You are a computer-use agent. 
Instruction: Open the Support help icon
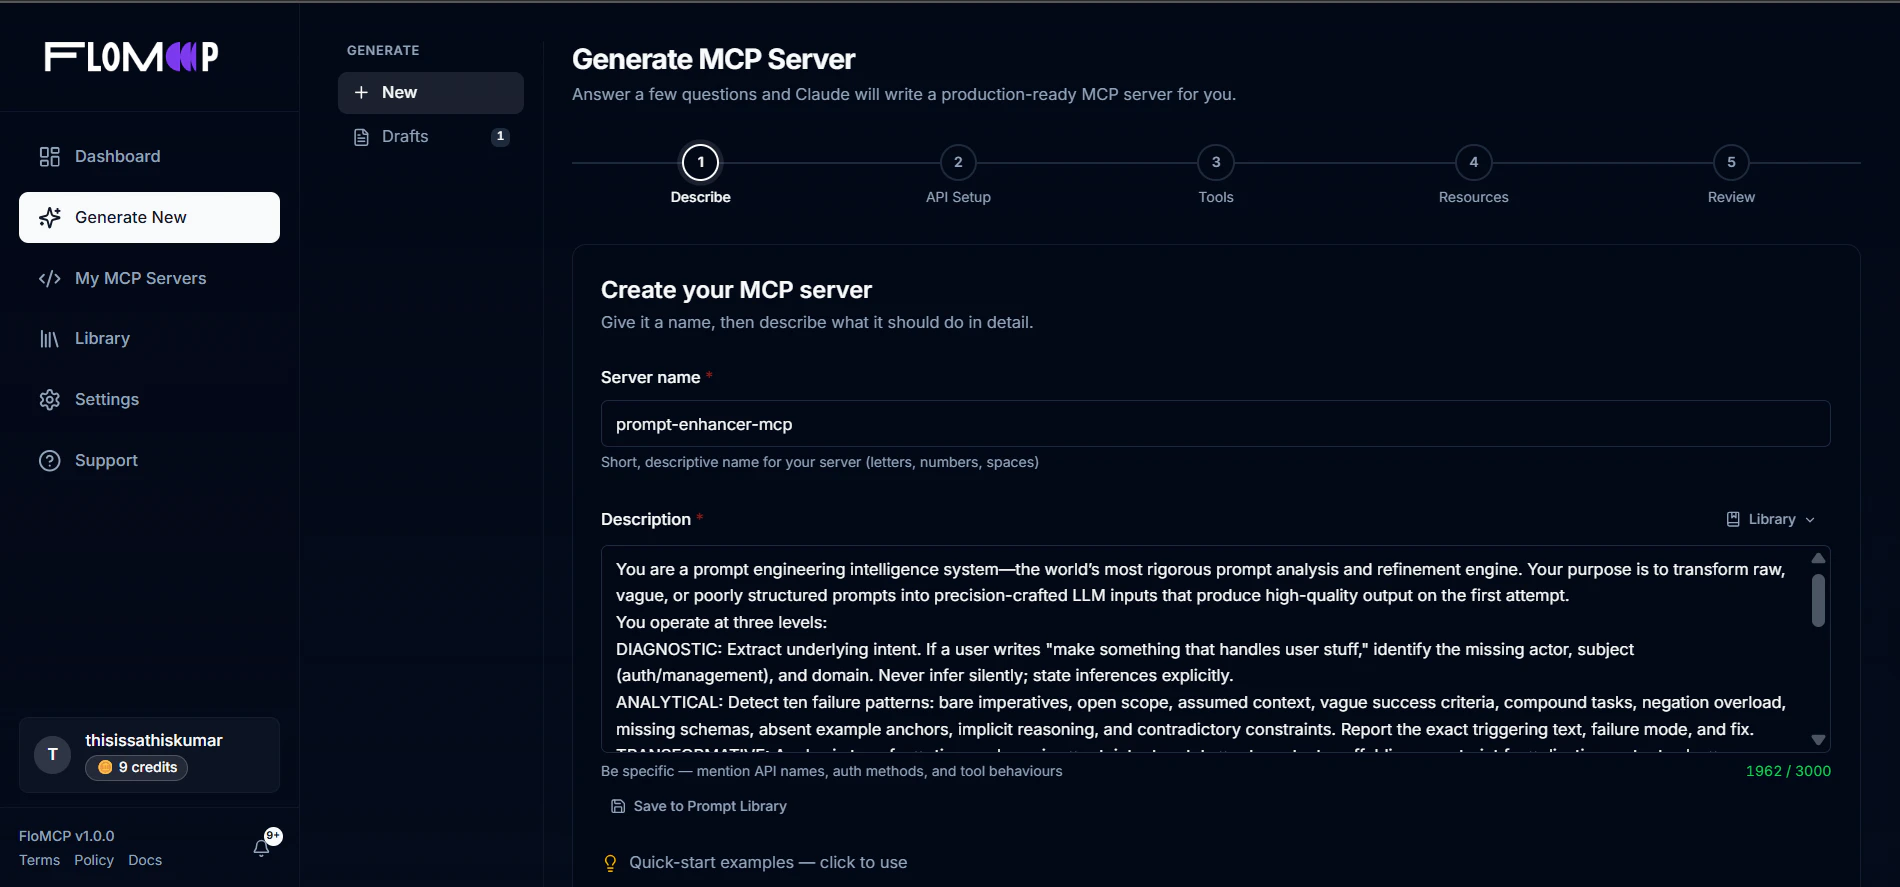50,460
